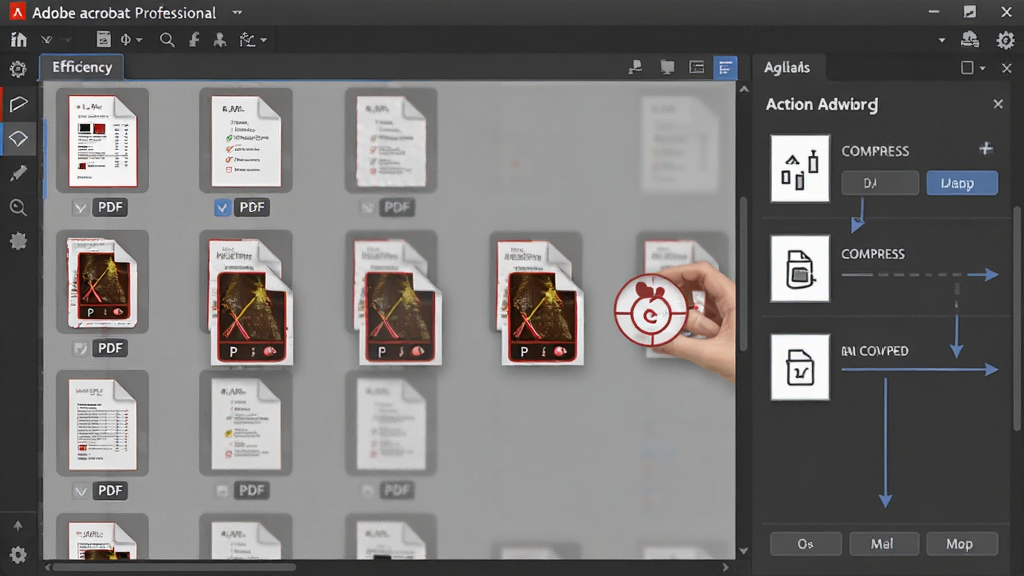Click the details layout icon above thumbnails
The width and height of the screenshot is (1024, 576).
pyautogui.click(x=697, y=67)
